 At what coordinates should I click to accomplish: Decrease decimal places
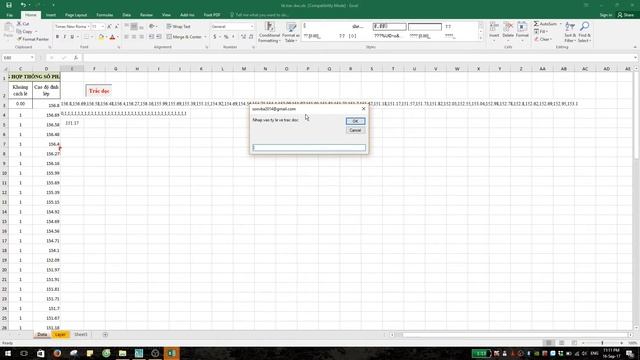coord(251,37)
